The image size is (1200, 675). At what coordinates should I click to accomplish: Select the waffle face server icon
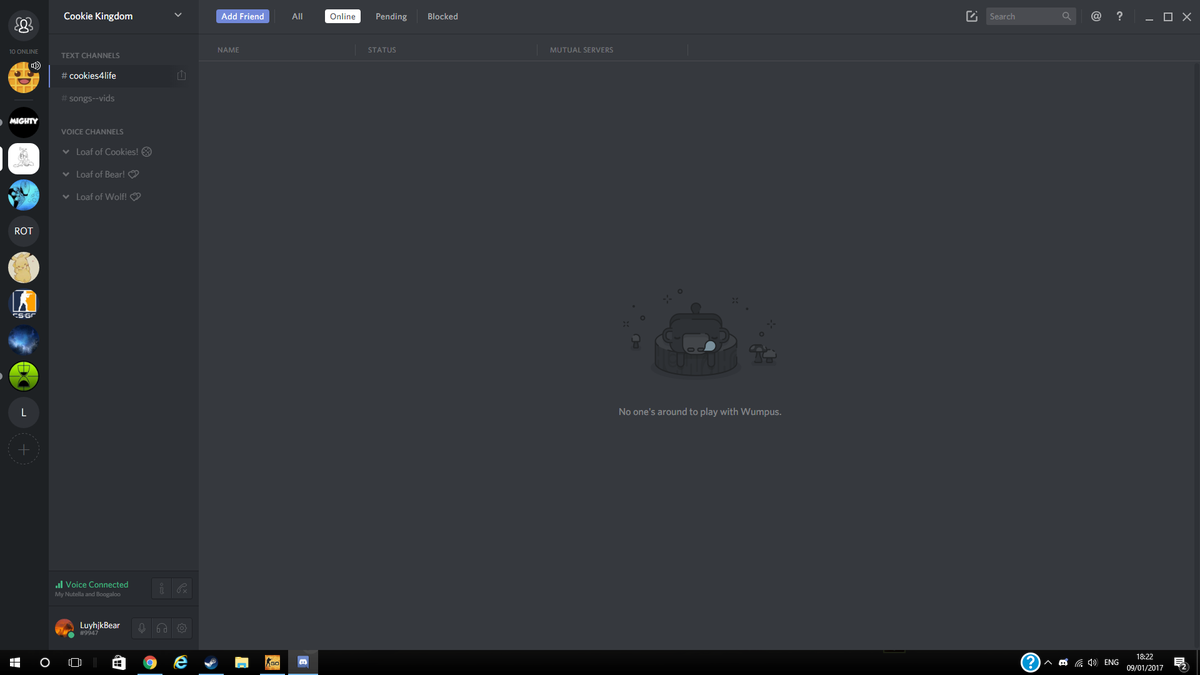click(24, 77)
